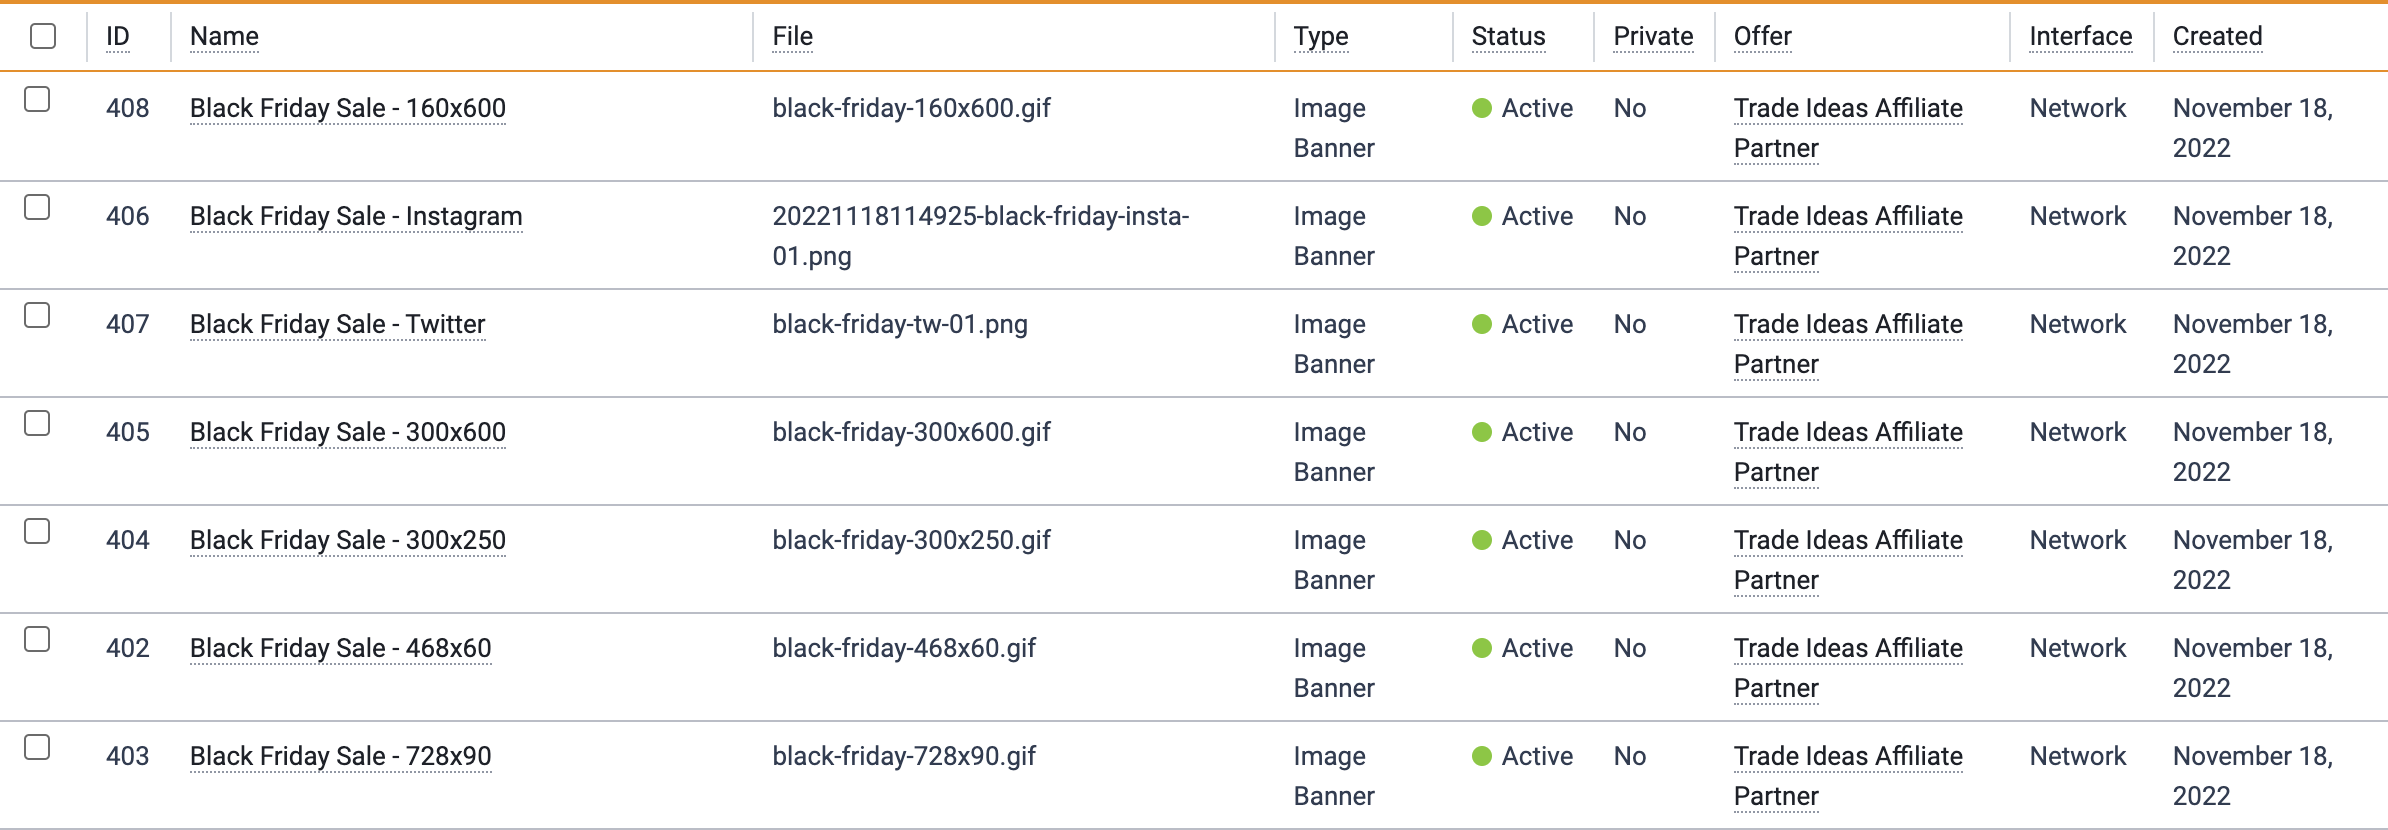
Task: Tick the checkbox beside ID 407
Action: [37, 315]
